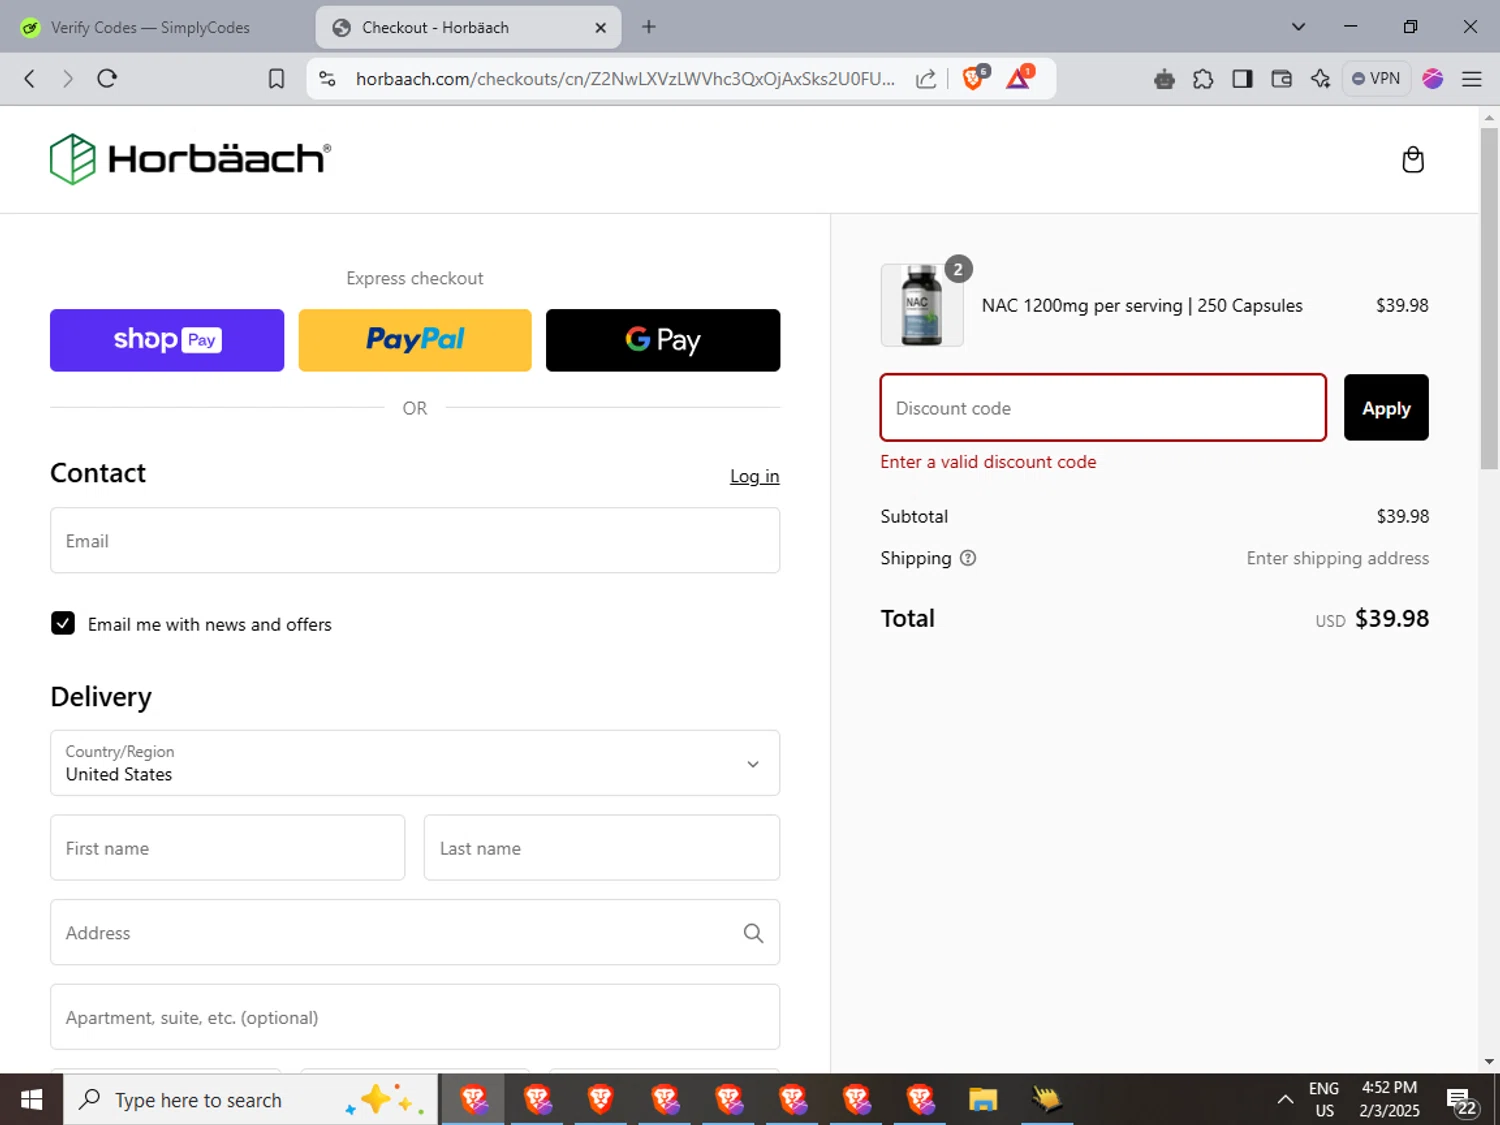Expand the Country/Region dropdown
Image resolution: width=1500 pixels, height=1125 pixels.
point(415,763)
